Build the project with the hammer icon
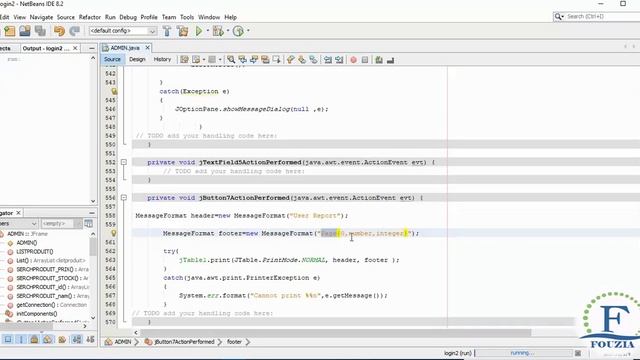The image size is (640, 360). 167,31
